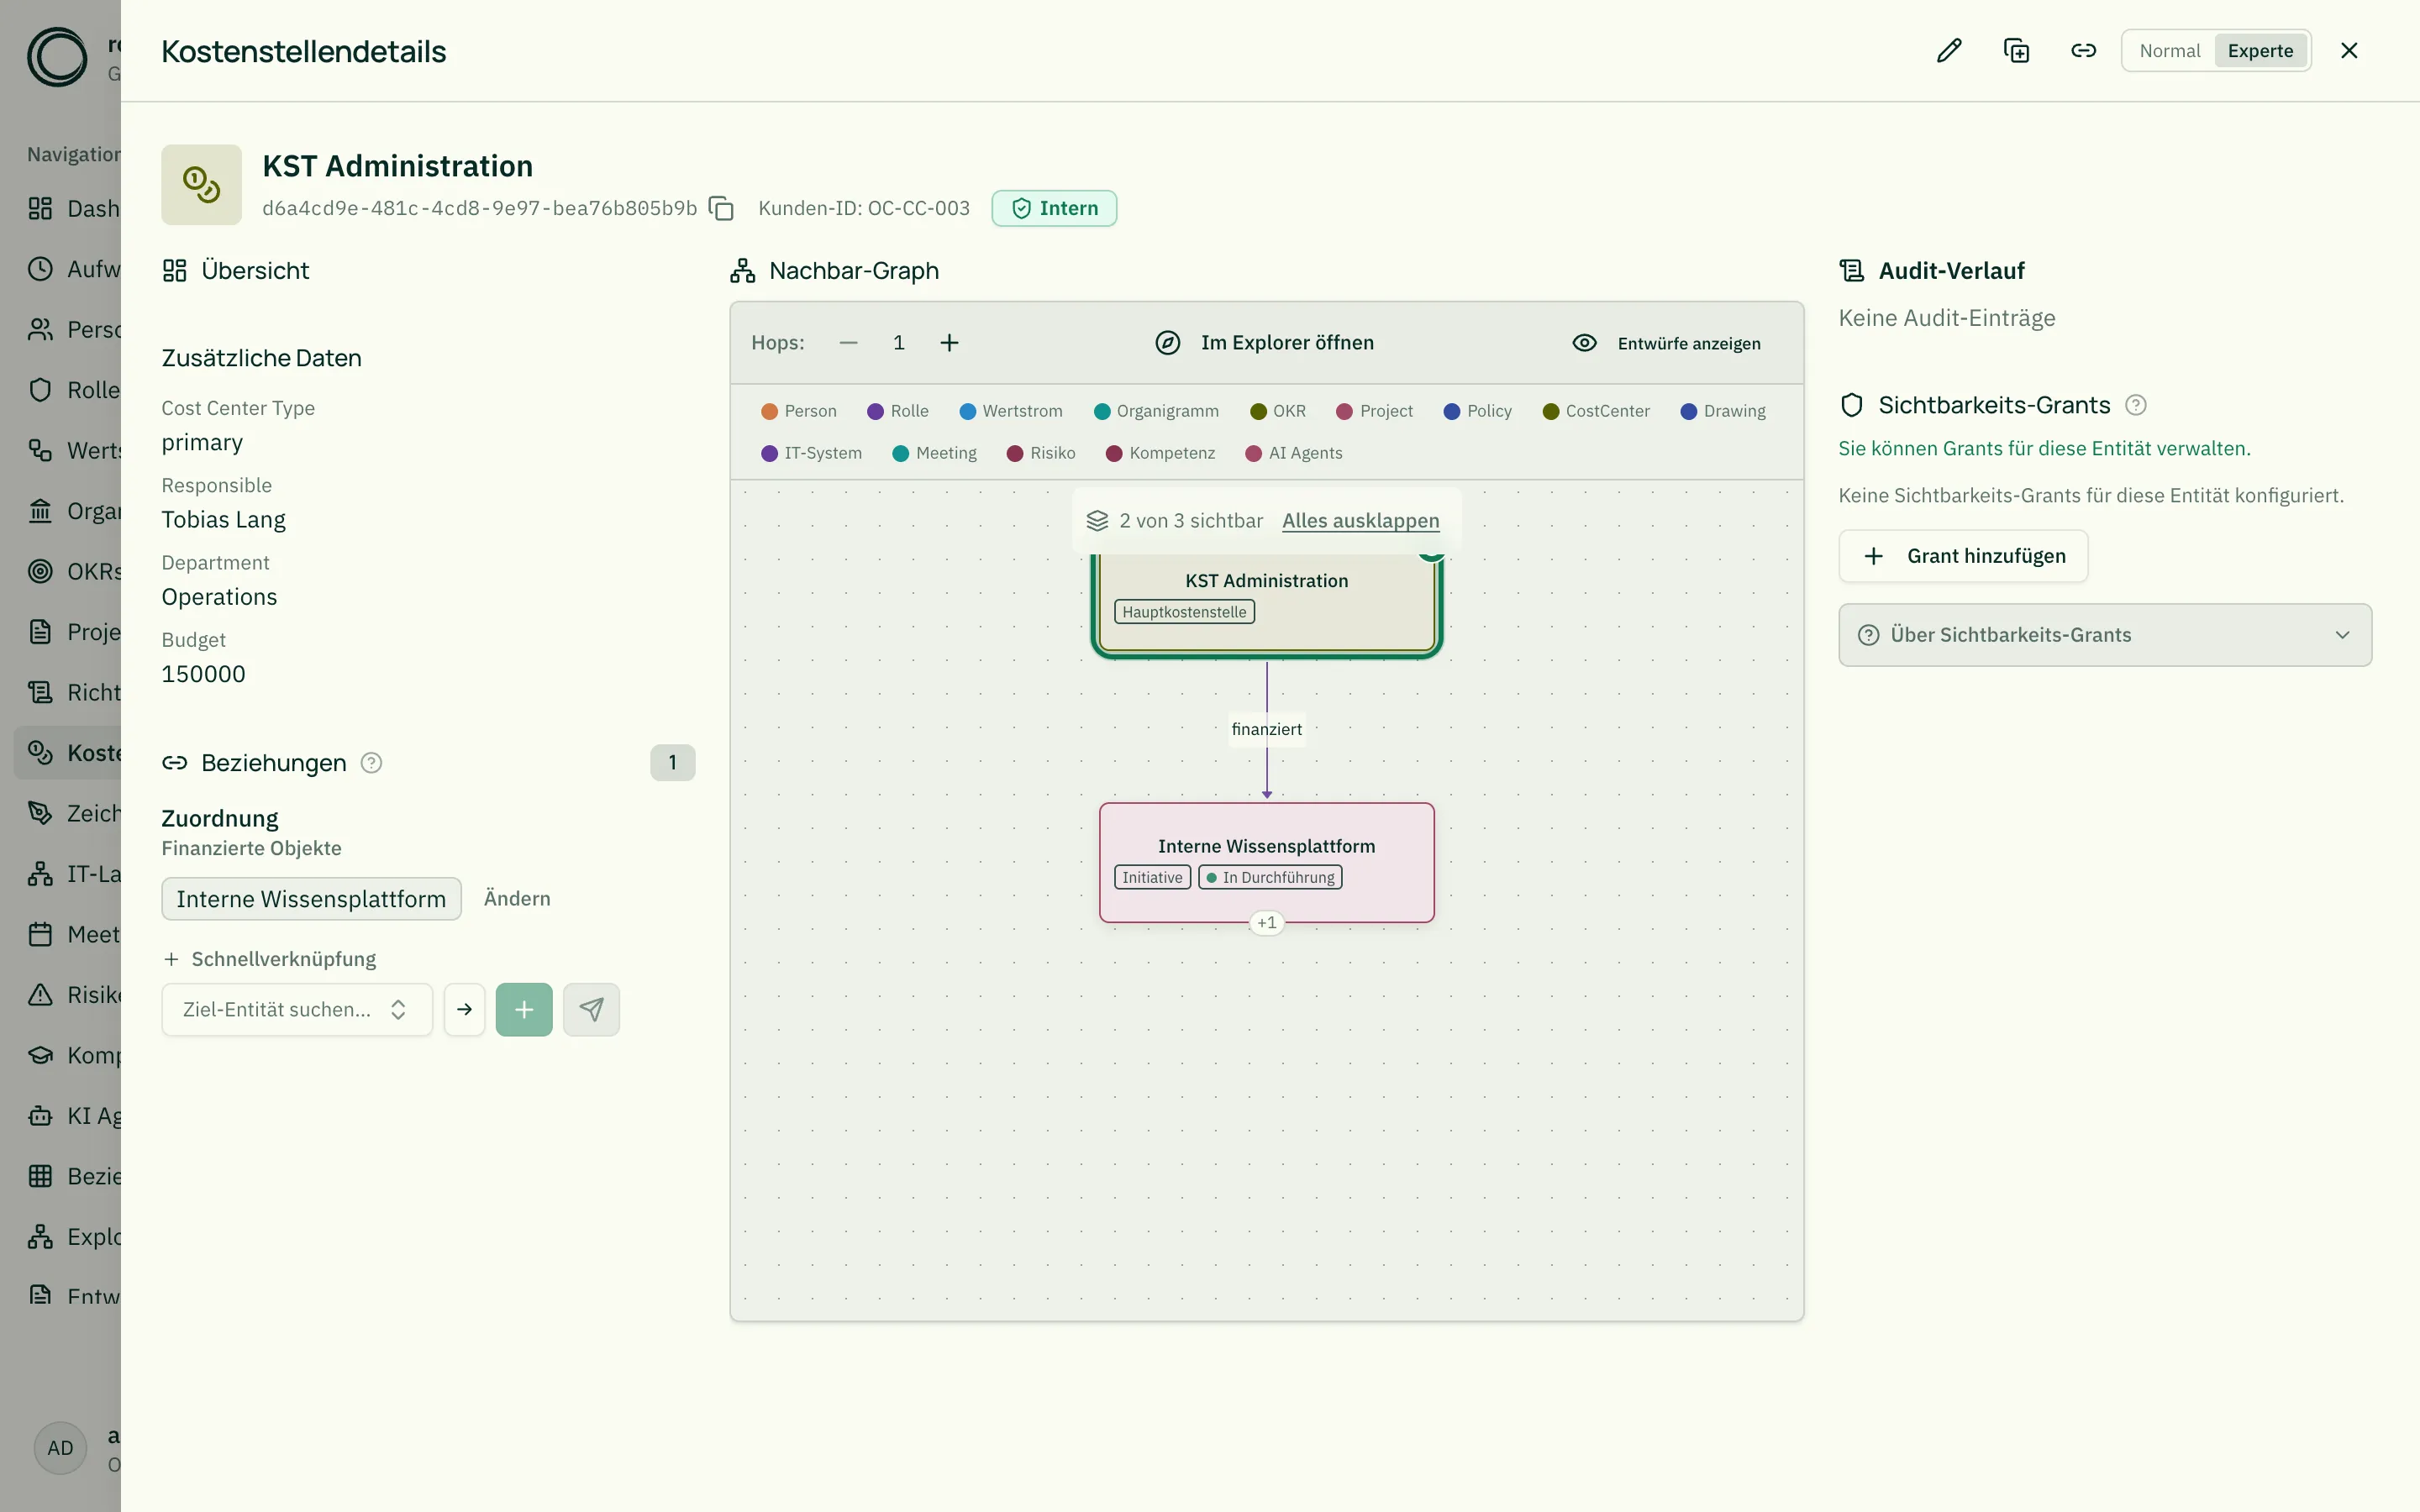
Task: Toggle Project legend filter
Action: pos(1374,411)
